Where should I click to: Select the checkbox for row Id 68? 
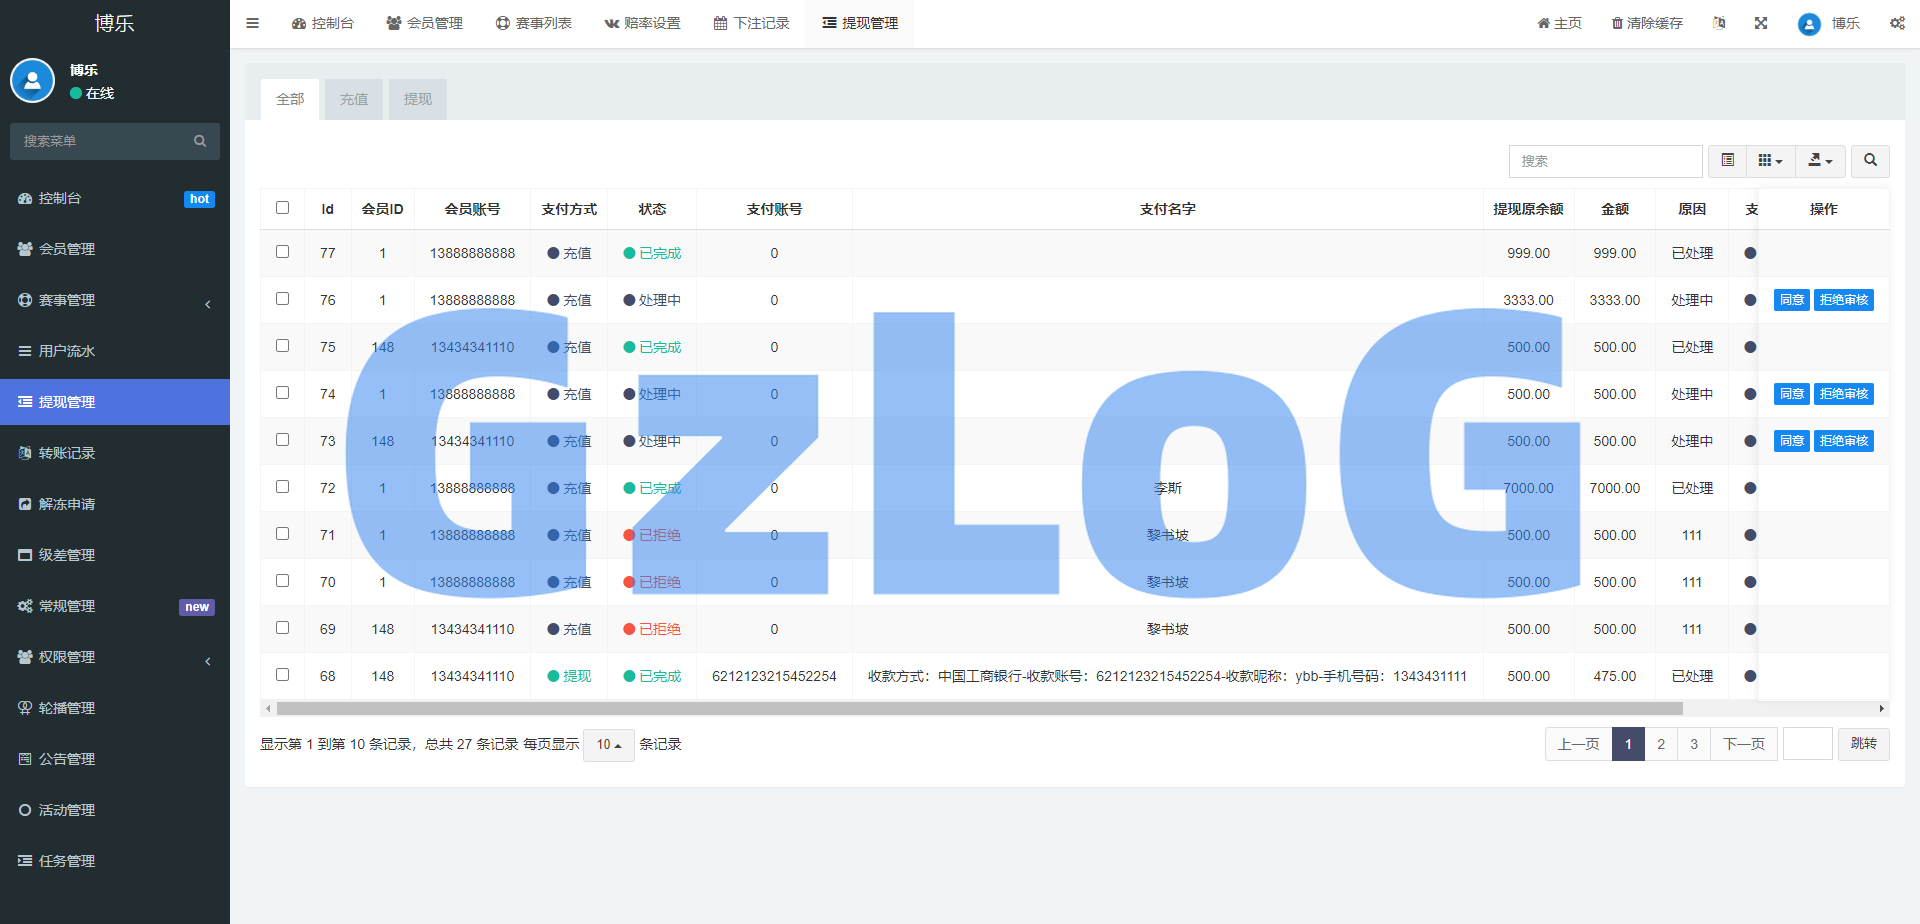pyautogui.click(x=282, y=675)
